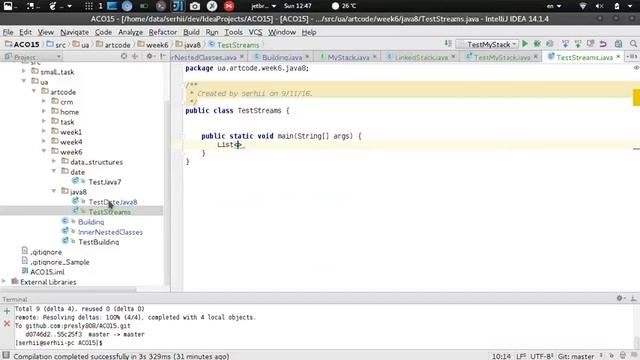Run the TestMyStack configuration with green arrow

click(525, 44)
